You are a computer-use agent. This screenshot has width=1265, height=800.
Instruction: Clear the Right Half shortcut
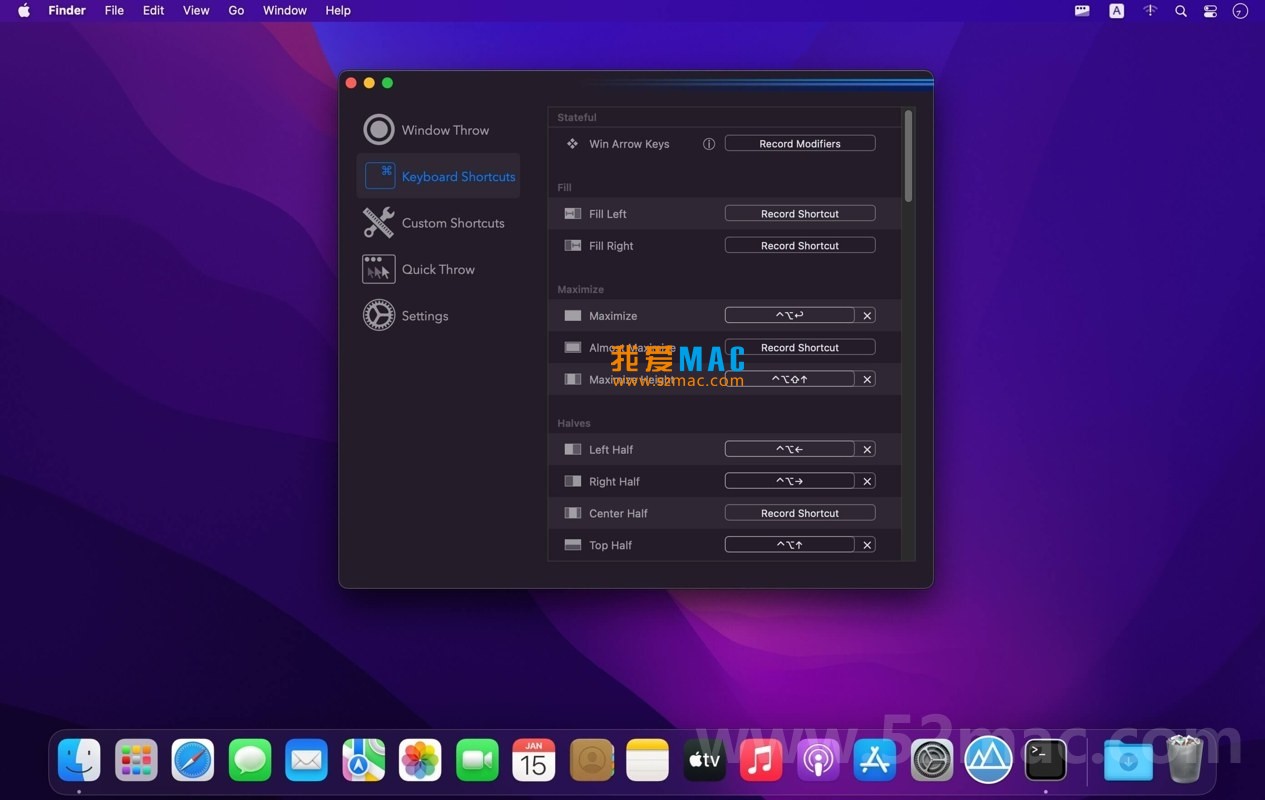click(868, 482)
